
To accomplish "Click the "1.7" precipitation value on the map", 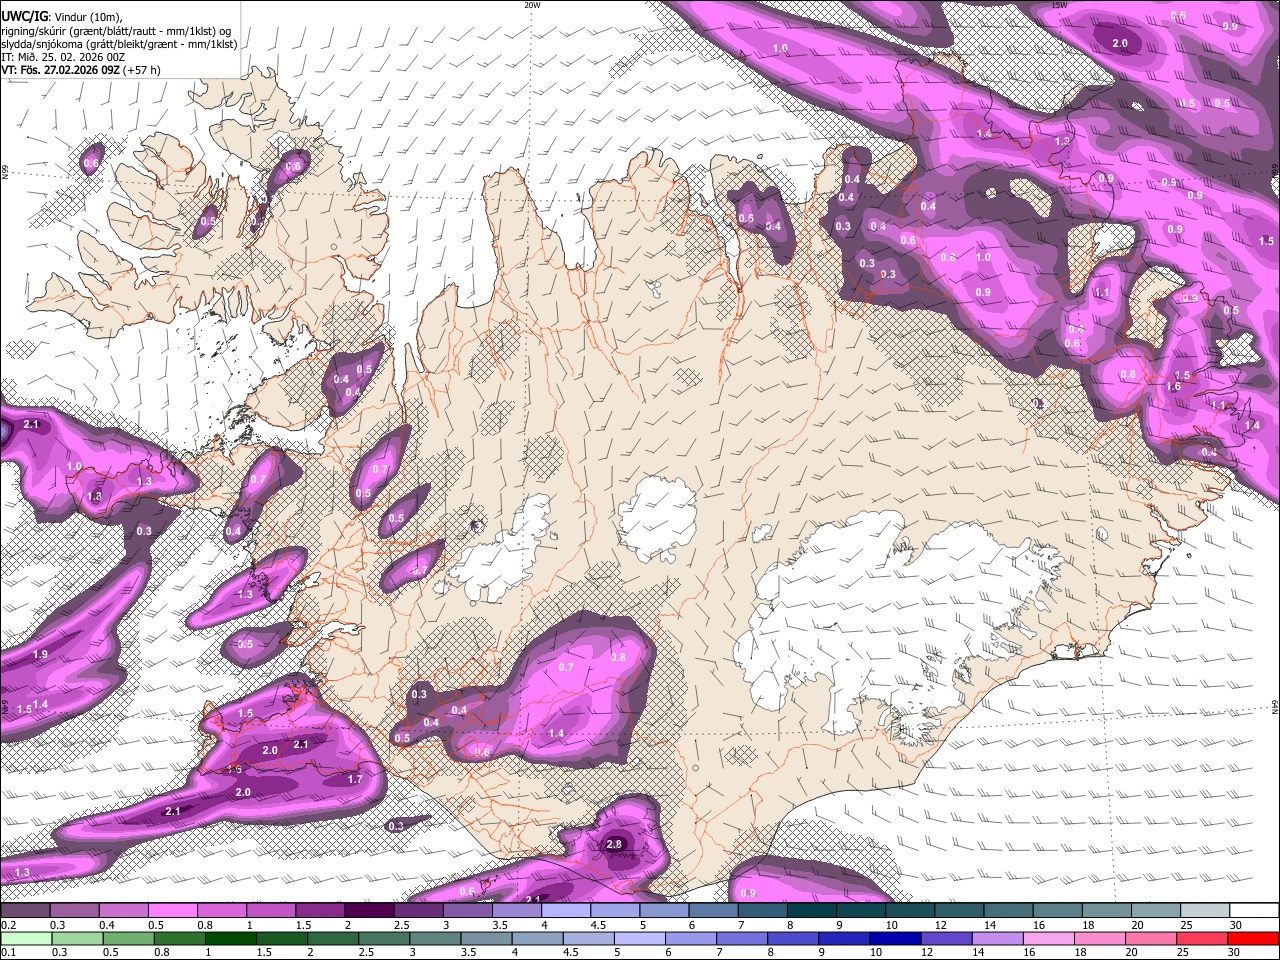I will click(x=355, y=779).
